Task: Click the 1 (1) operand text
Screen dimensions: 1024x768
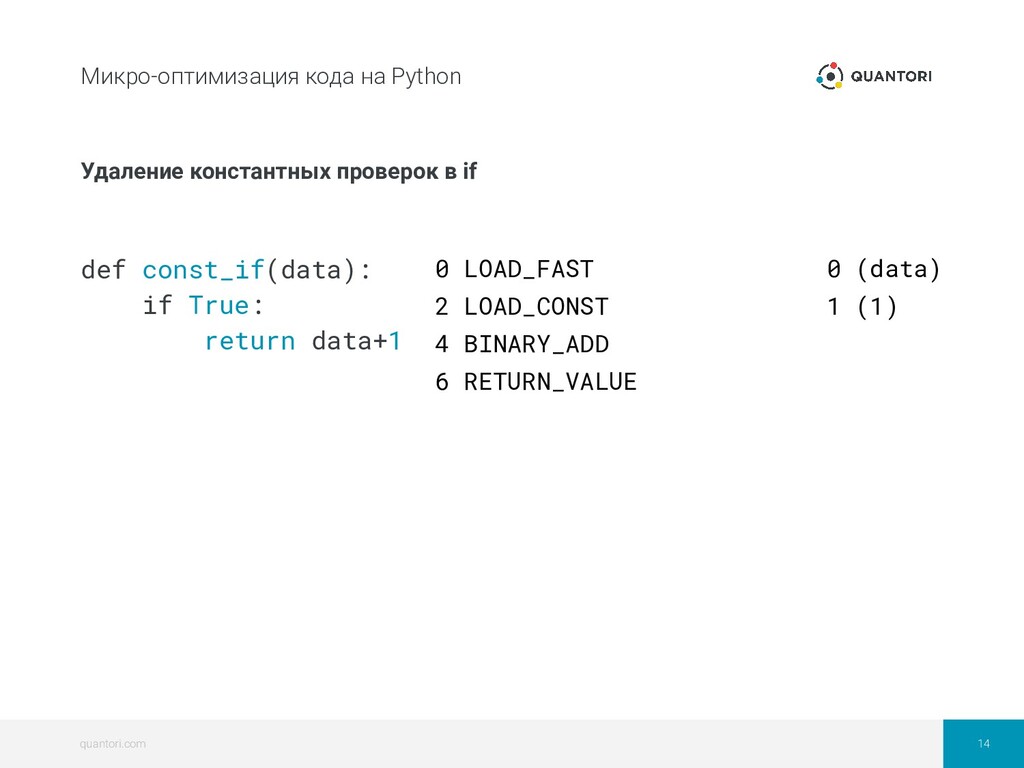Action: [x=862, y=307]
